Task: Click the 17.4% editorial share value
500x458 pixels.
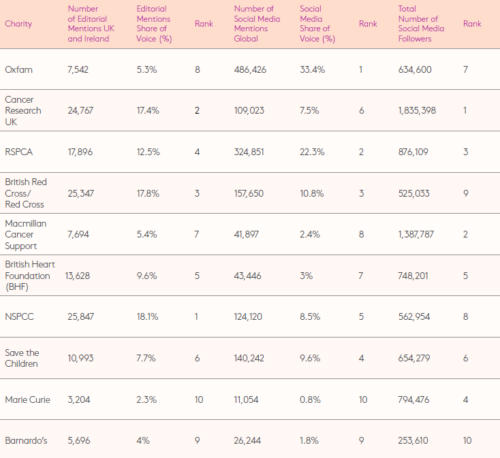Action: tap(148, 111)
